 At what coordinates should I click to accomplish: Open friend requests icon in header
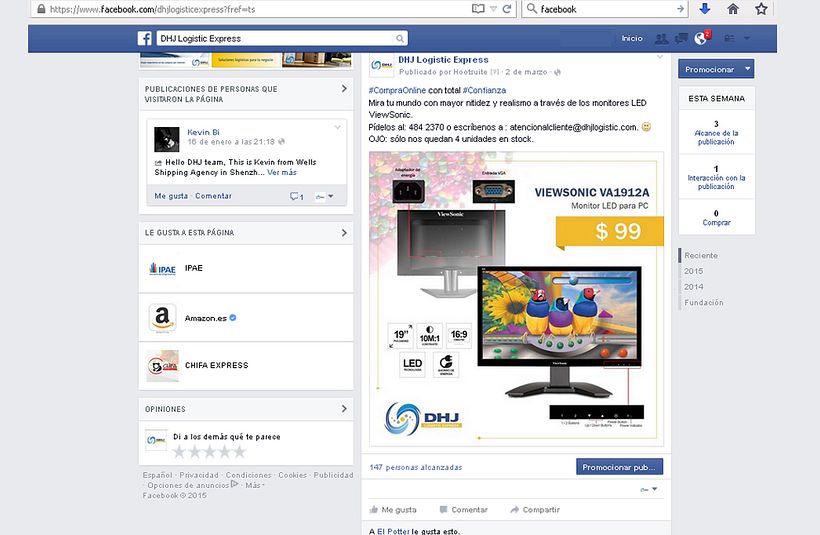[662, 38]
